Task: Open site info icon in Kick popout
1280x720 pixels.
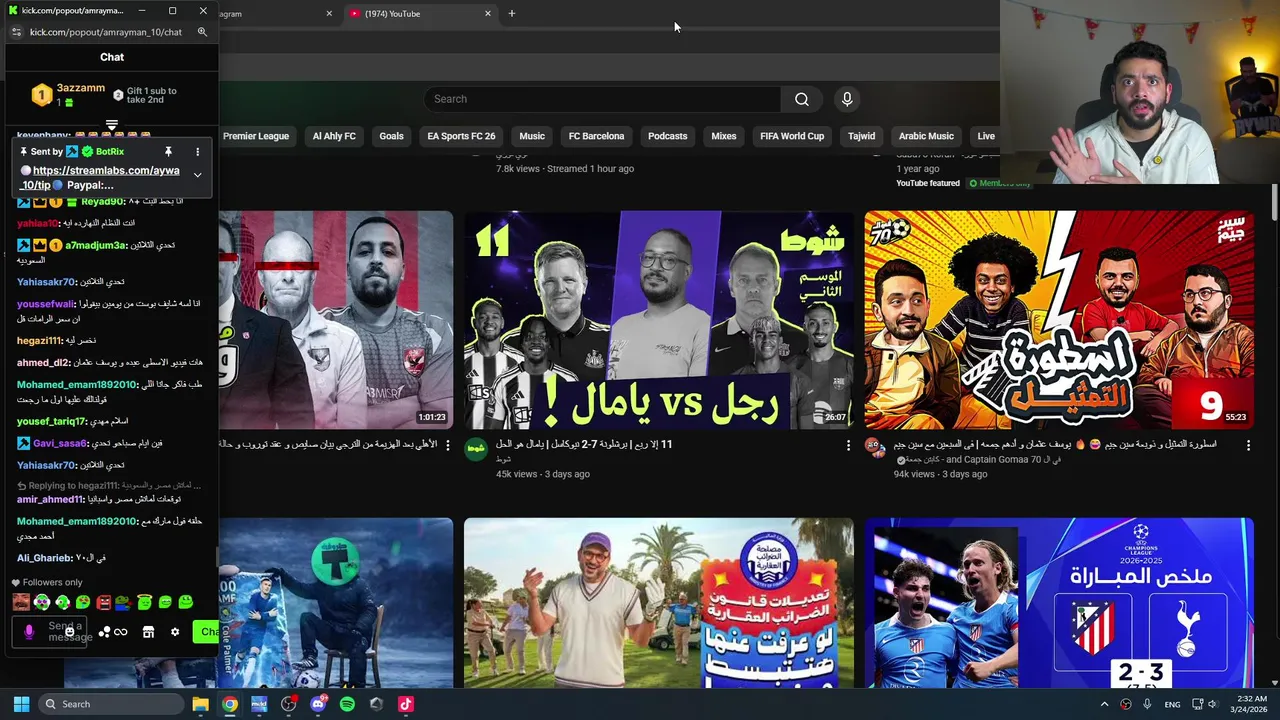Action: pos(16,32)
